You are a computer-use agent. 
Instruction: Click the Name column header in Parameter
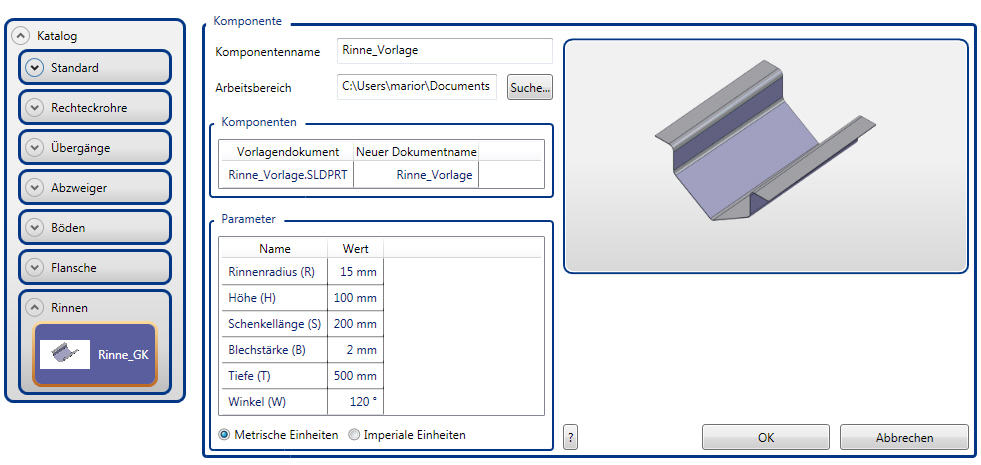coord(274,248)
